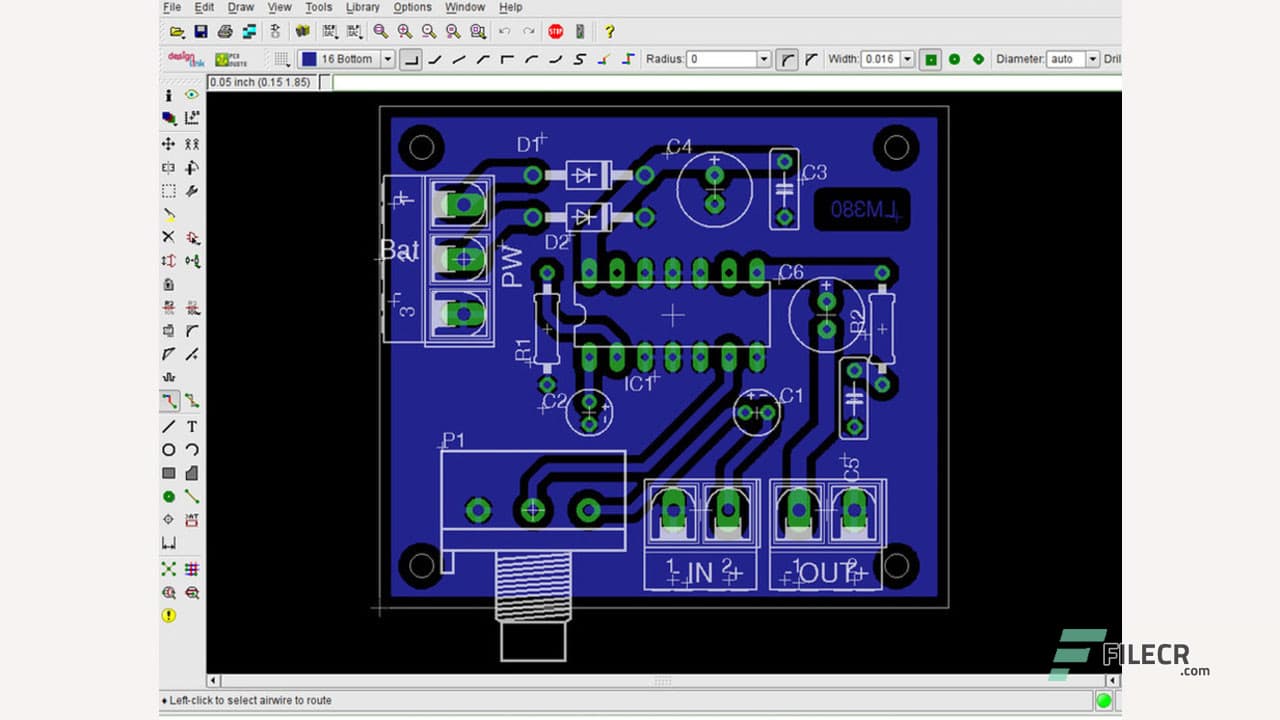Open the Width value dropdown
The image size is (1280, 720).
(907, 60)
